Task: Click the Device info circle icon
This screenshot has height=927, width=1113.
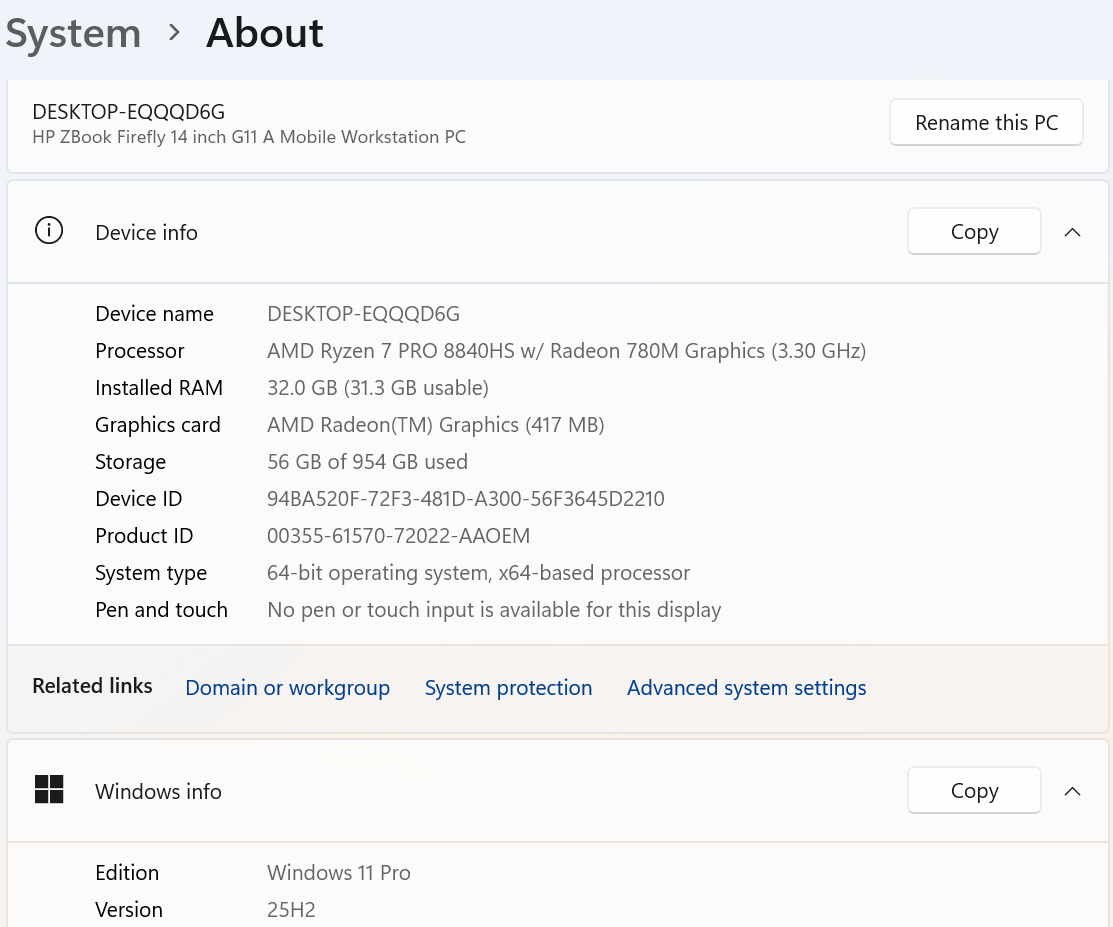Action: pyautogui.click(x=49, y=231)
